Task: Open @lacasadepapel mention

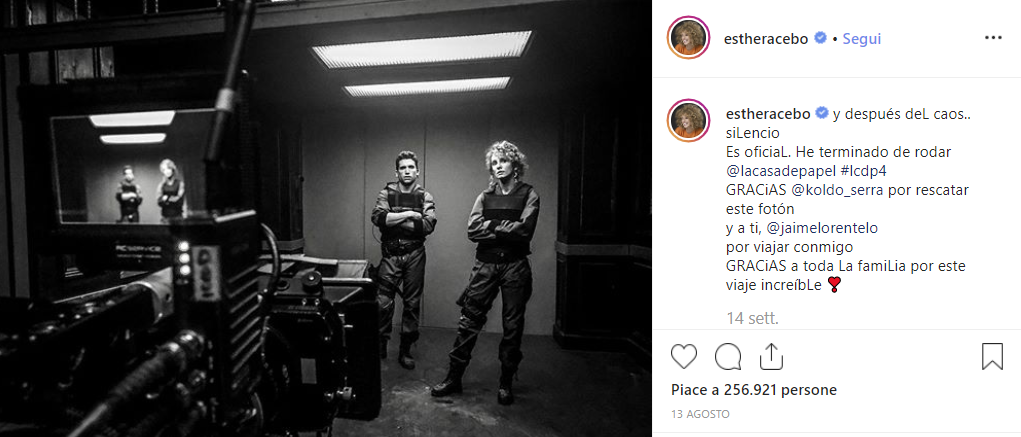Action: tap(770, 171)
